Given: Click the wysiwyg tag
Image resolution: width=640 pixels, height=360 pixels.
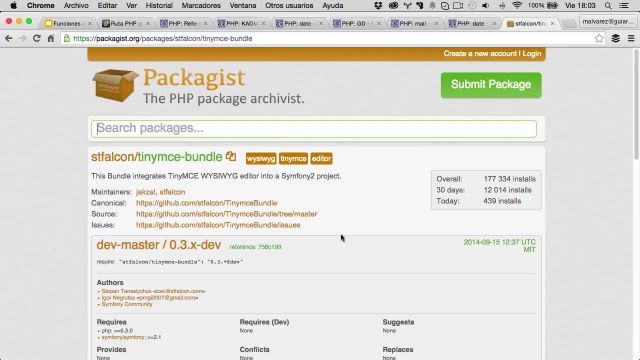Looking at the screenshot, I should [261, 158].
